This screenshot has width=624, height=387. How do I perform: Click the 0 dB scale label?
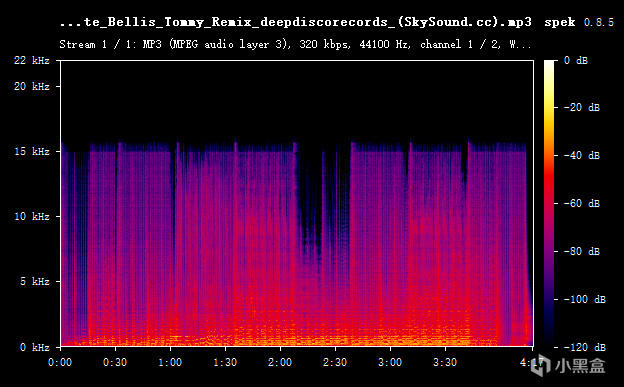point(576,61)
